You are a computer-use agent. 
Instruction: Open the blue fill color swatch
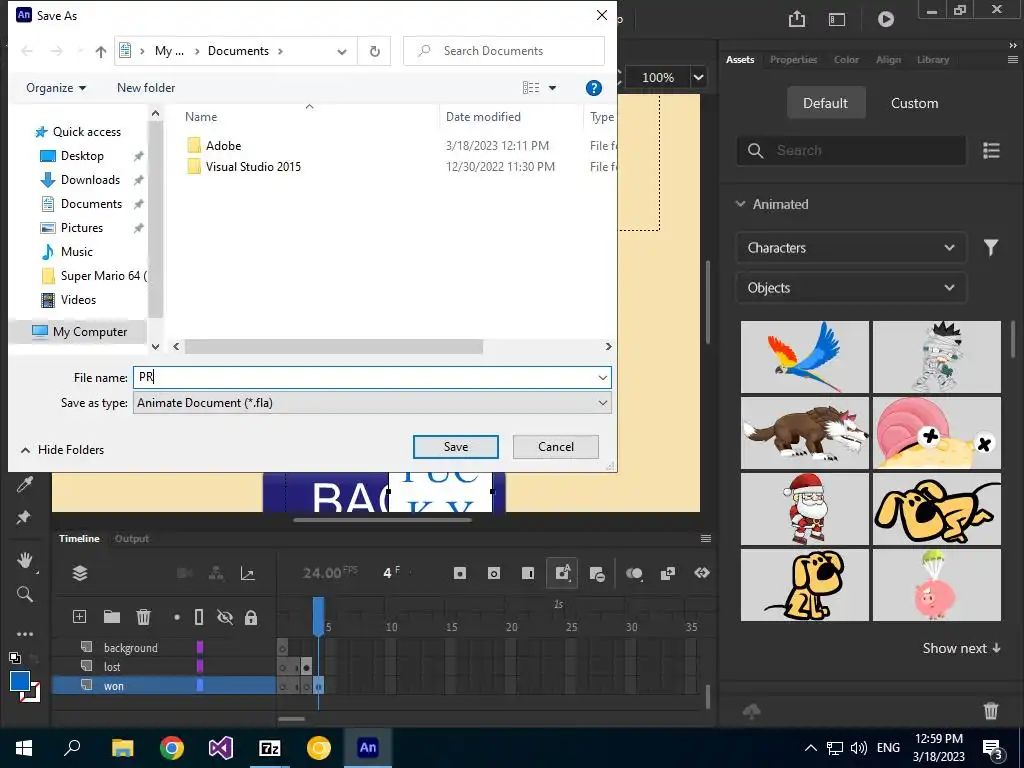coord(20,681)
